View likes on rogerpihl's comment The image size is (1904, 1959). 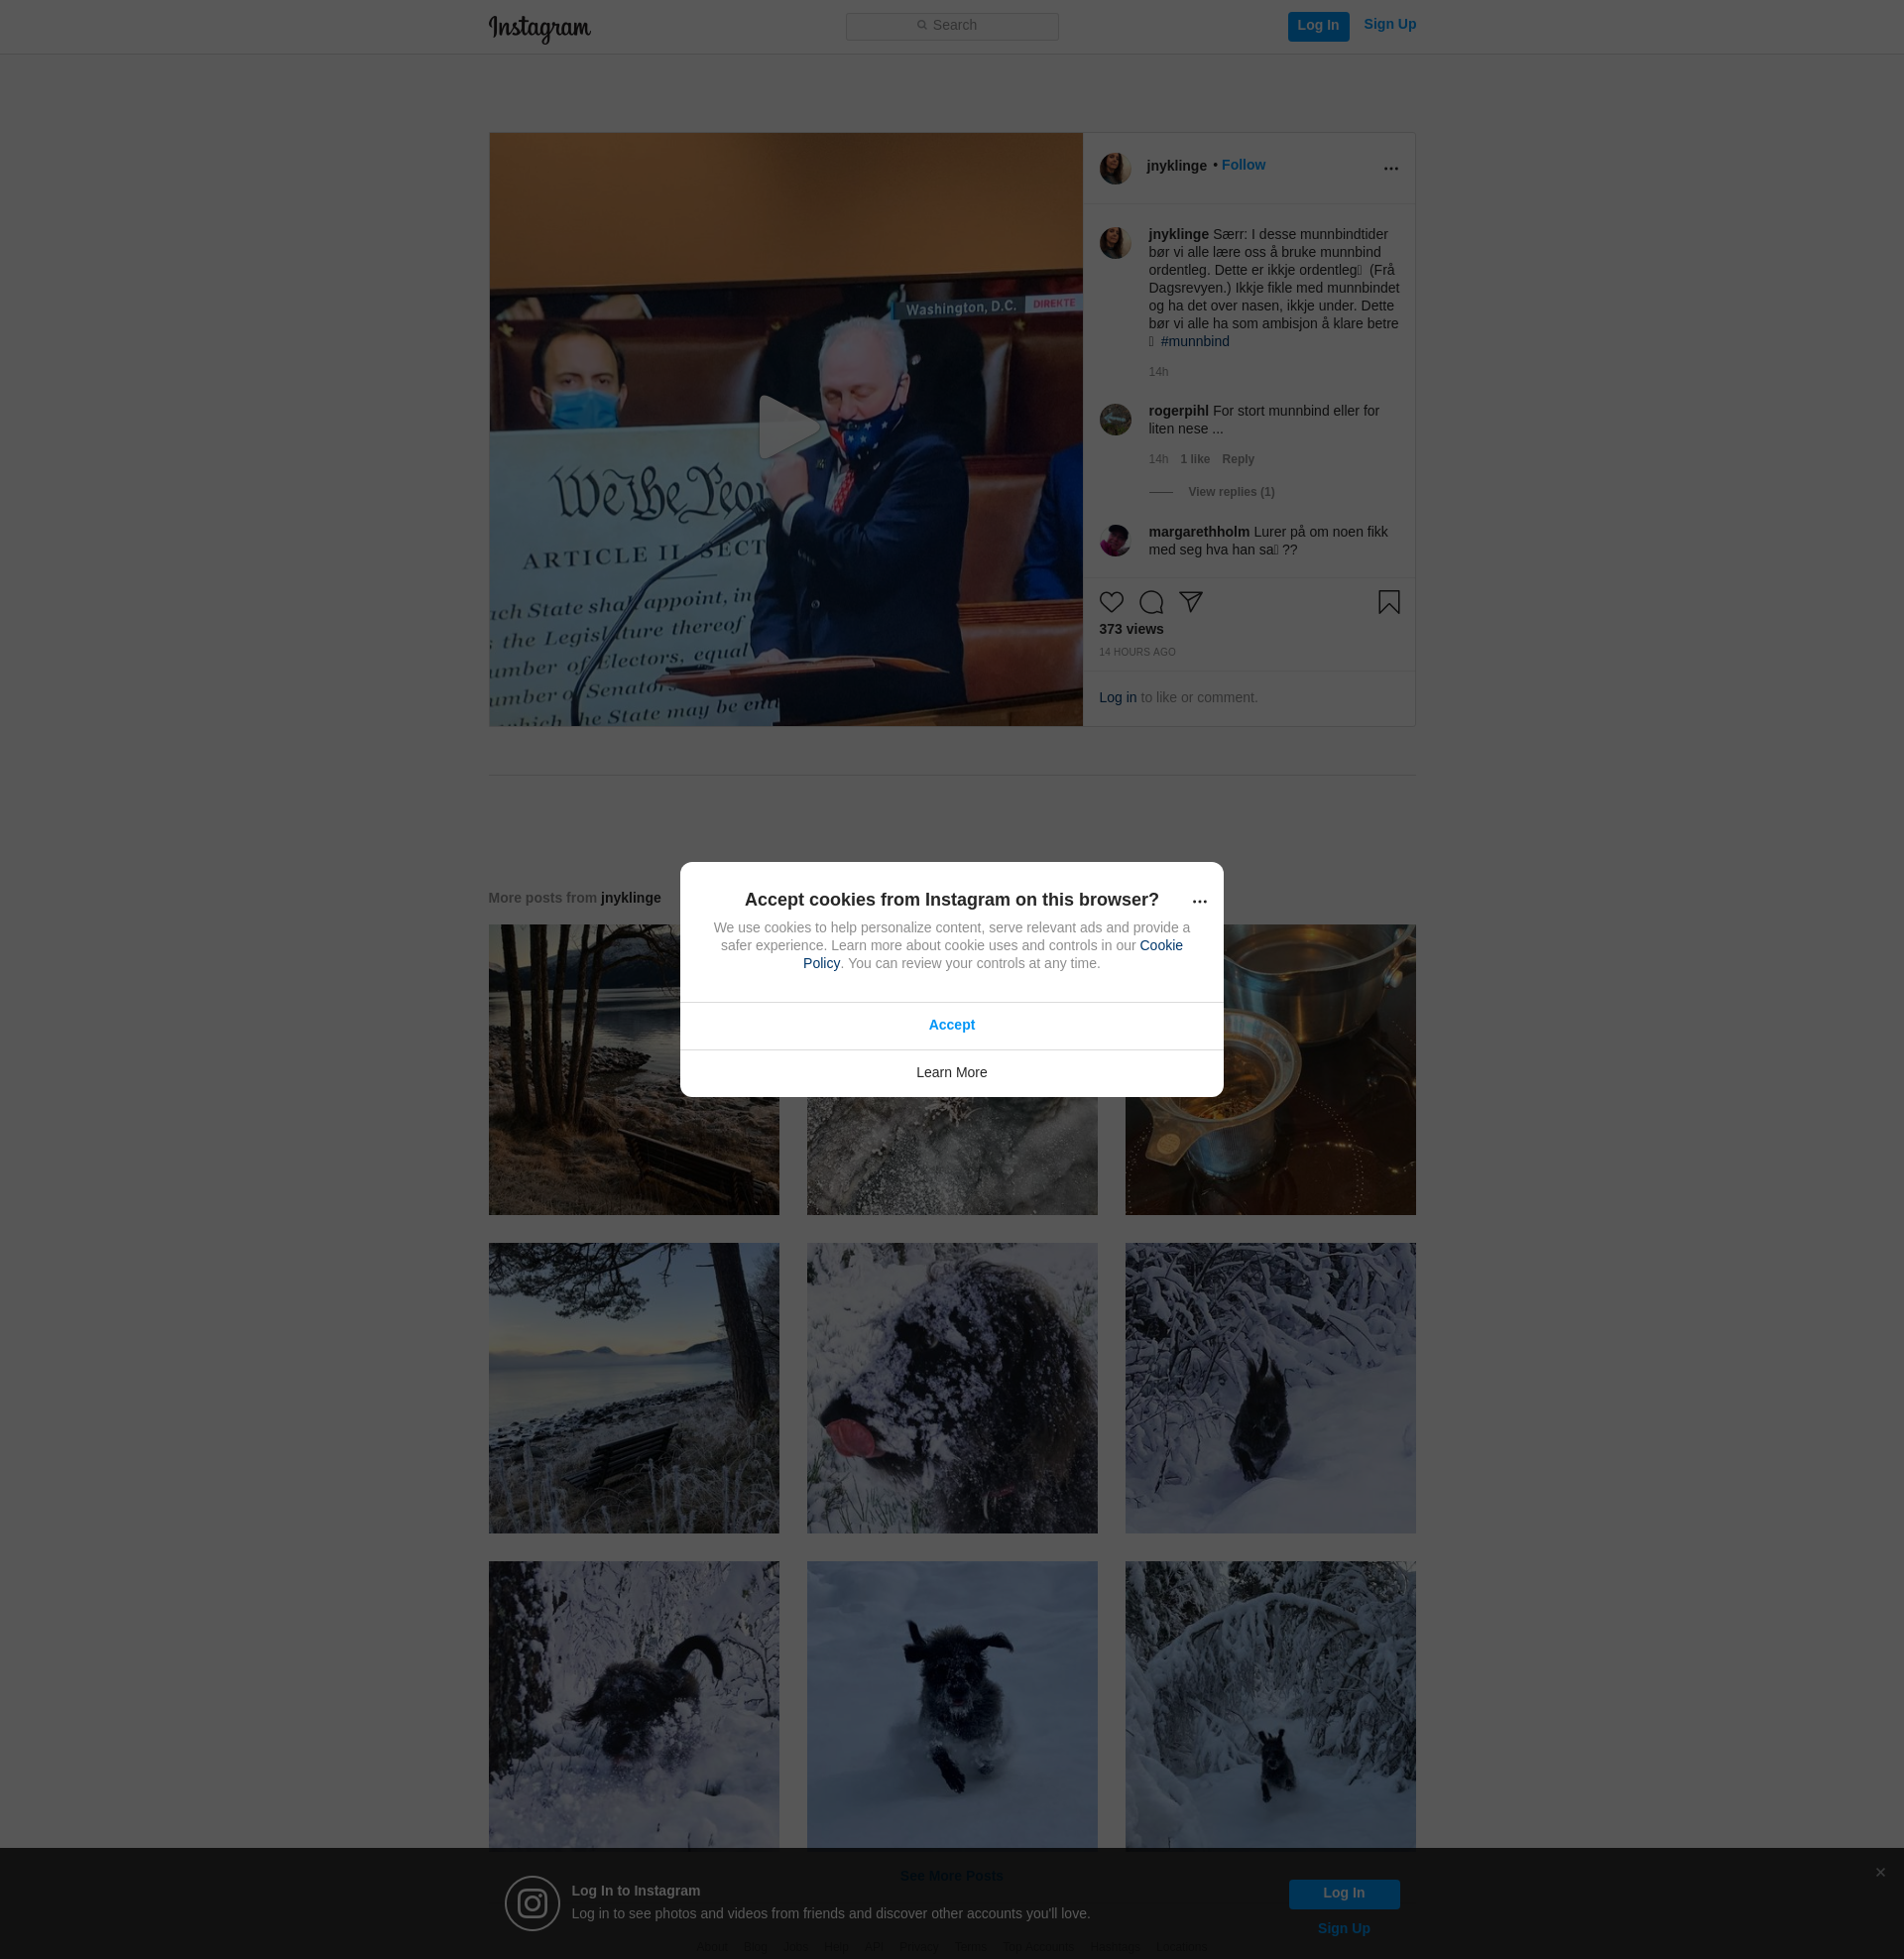click(1194, 459)
